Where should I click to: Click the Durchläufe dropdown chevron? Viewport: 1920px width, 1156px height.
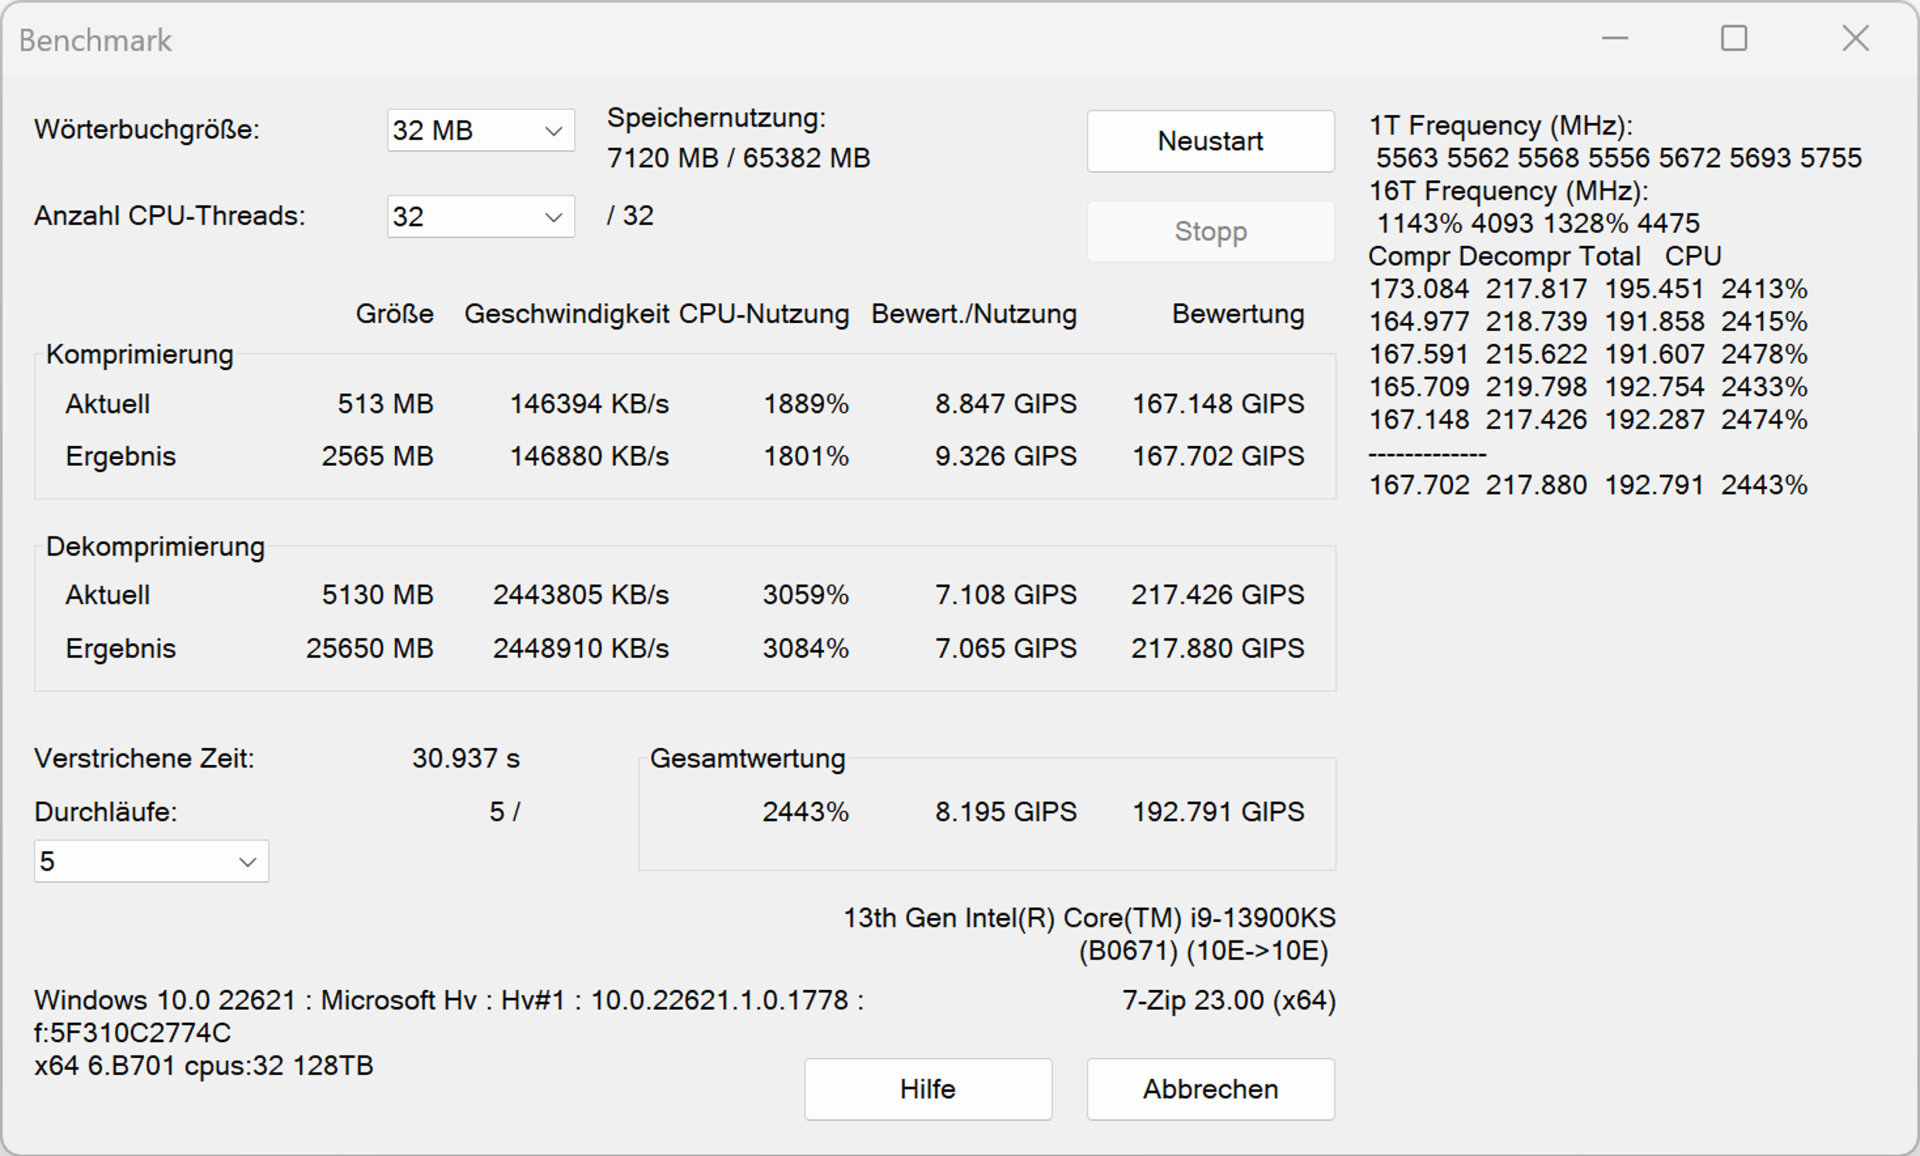pos(247,862)
